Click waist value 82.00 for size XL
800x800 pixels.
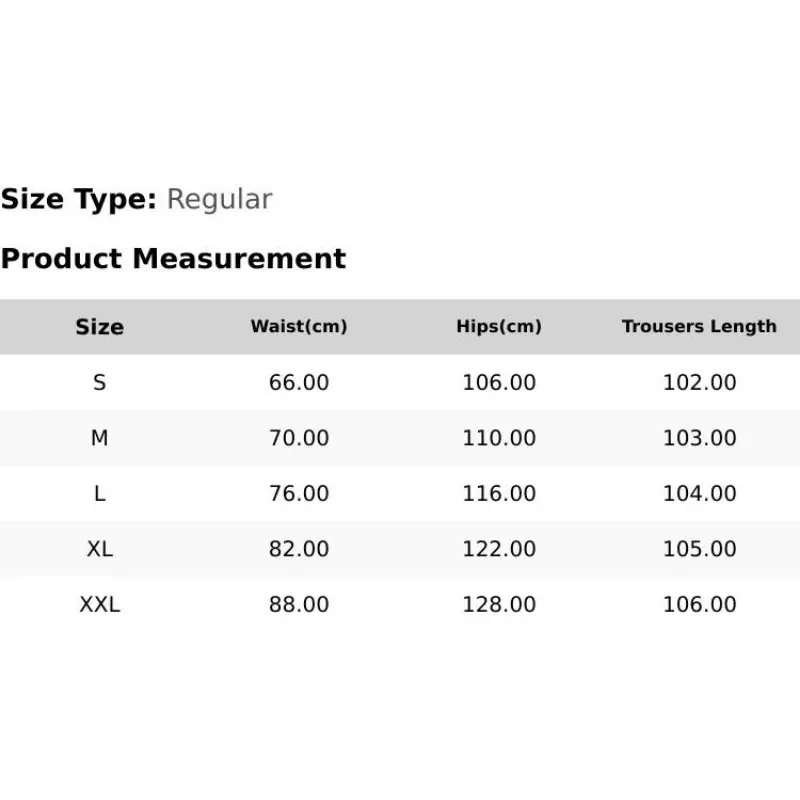tap(299, 549)
